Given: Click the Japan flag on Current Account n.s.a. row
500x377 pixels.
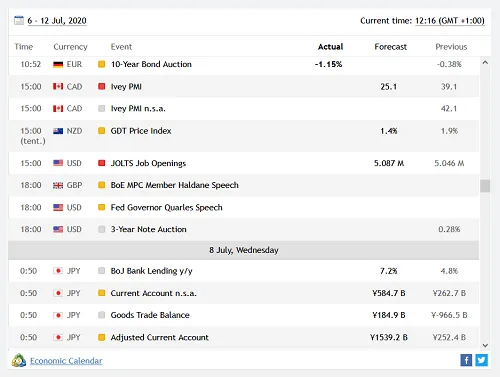Looking at the screenshot, I should point(58,293).
